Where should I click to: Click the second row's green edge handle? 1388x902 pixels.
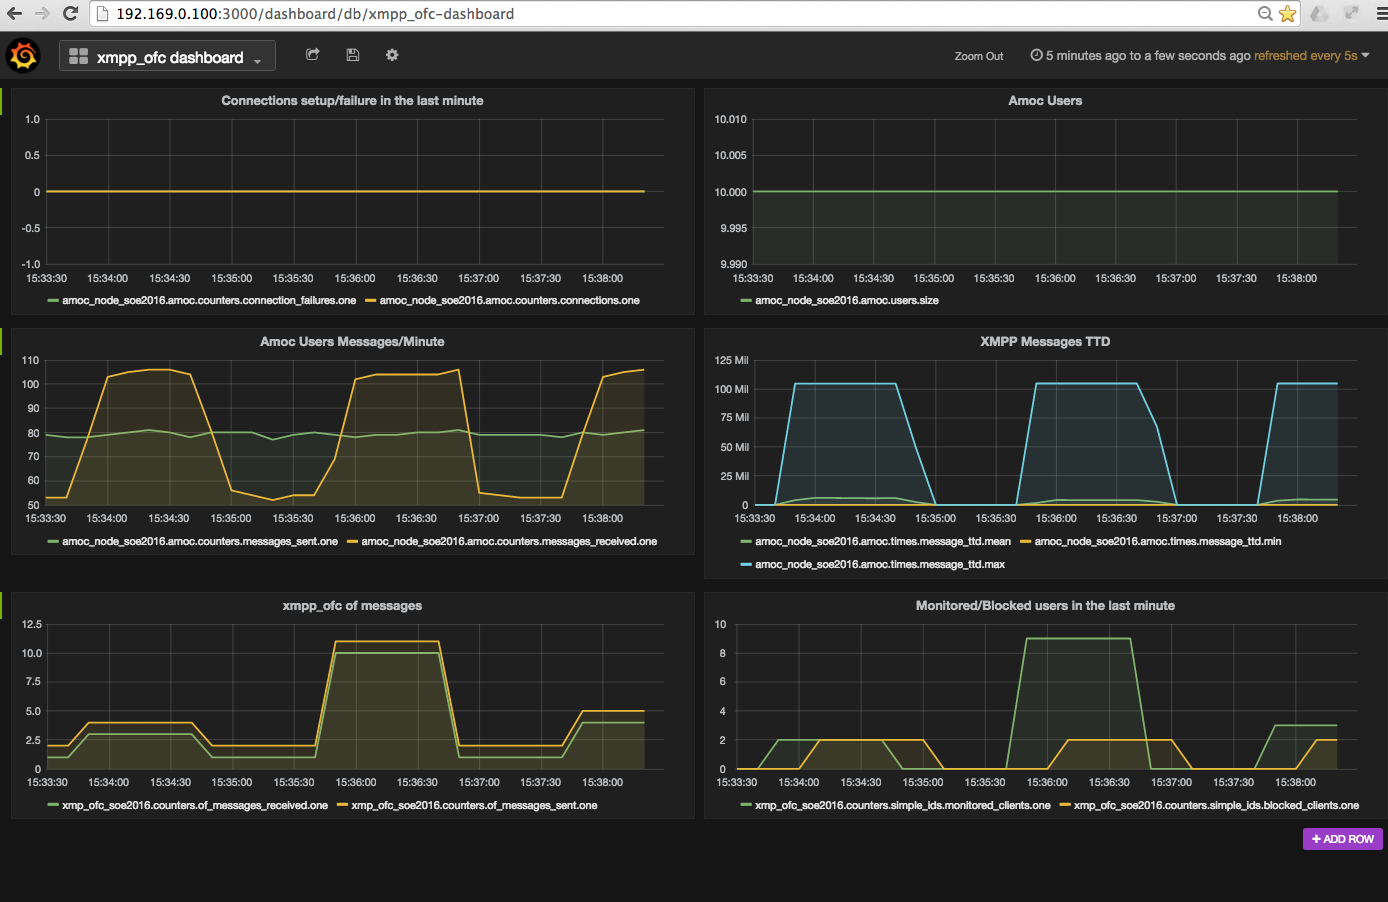pyautogui.click(x=1, y=342)
